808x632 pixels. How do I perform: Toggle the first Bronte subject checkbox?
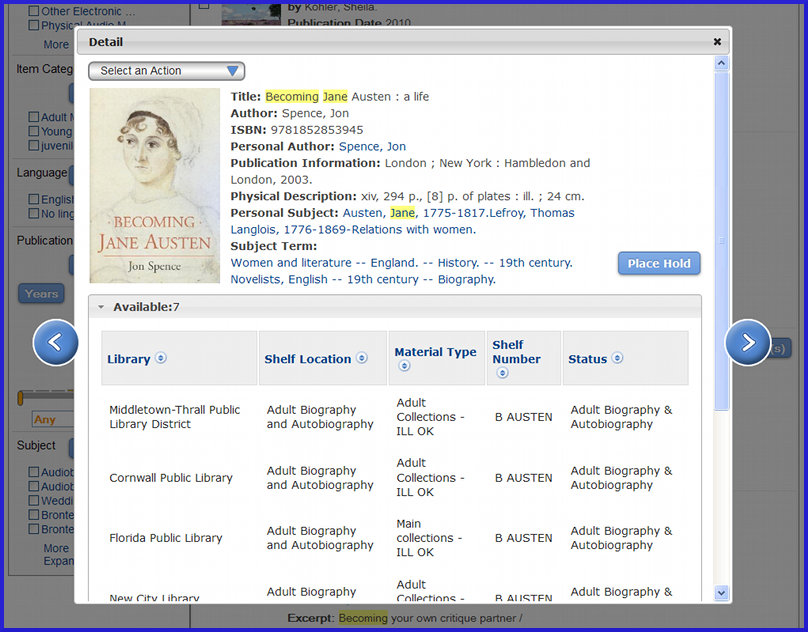pos(34,515)
